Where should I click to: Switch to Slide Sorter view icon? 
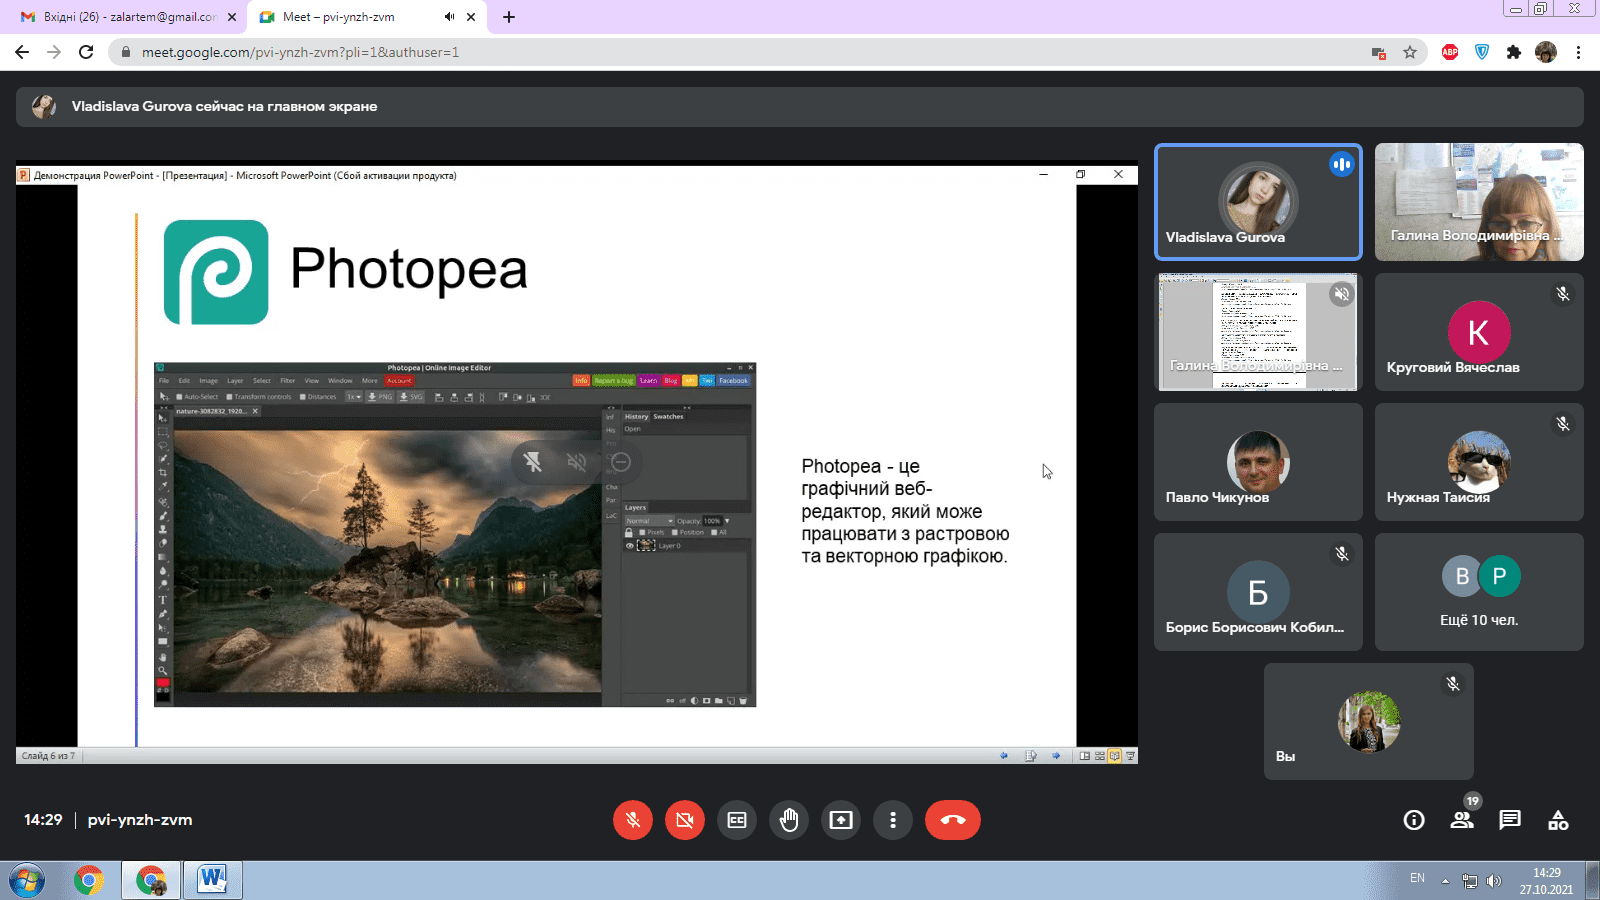[1100, 756]
